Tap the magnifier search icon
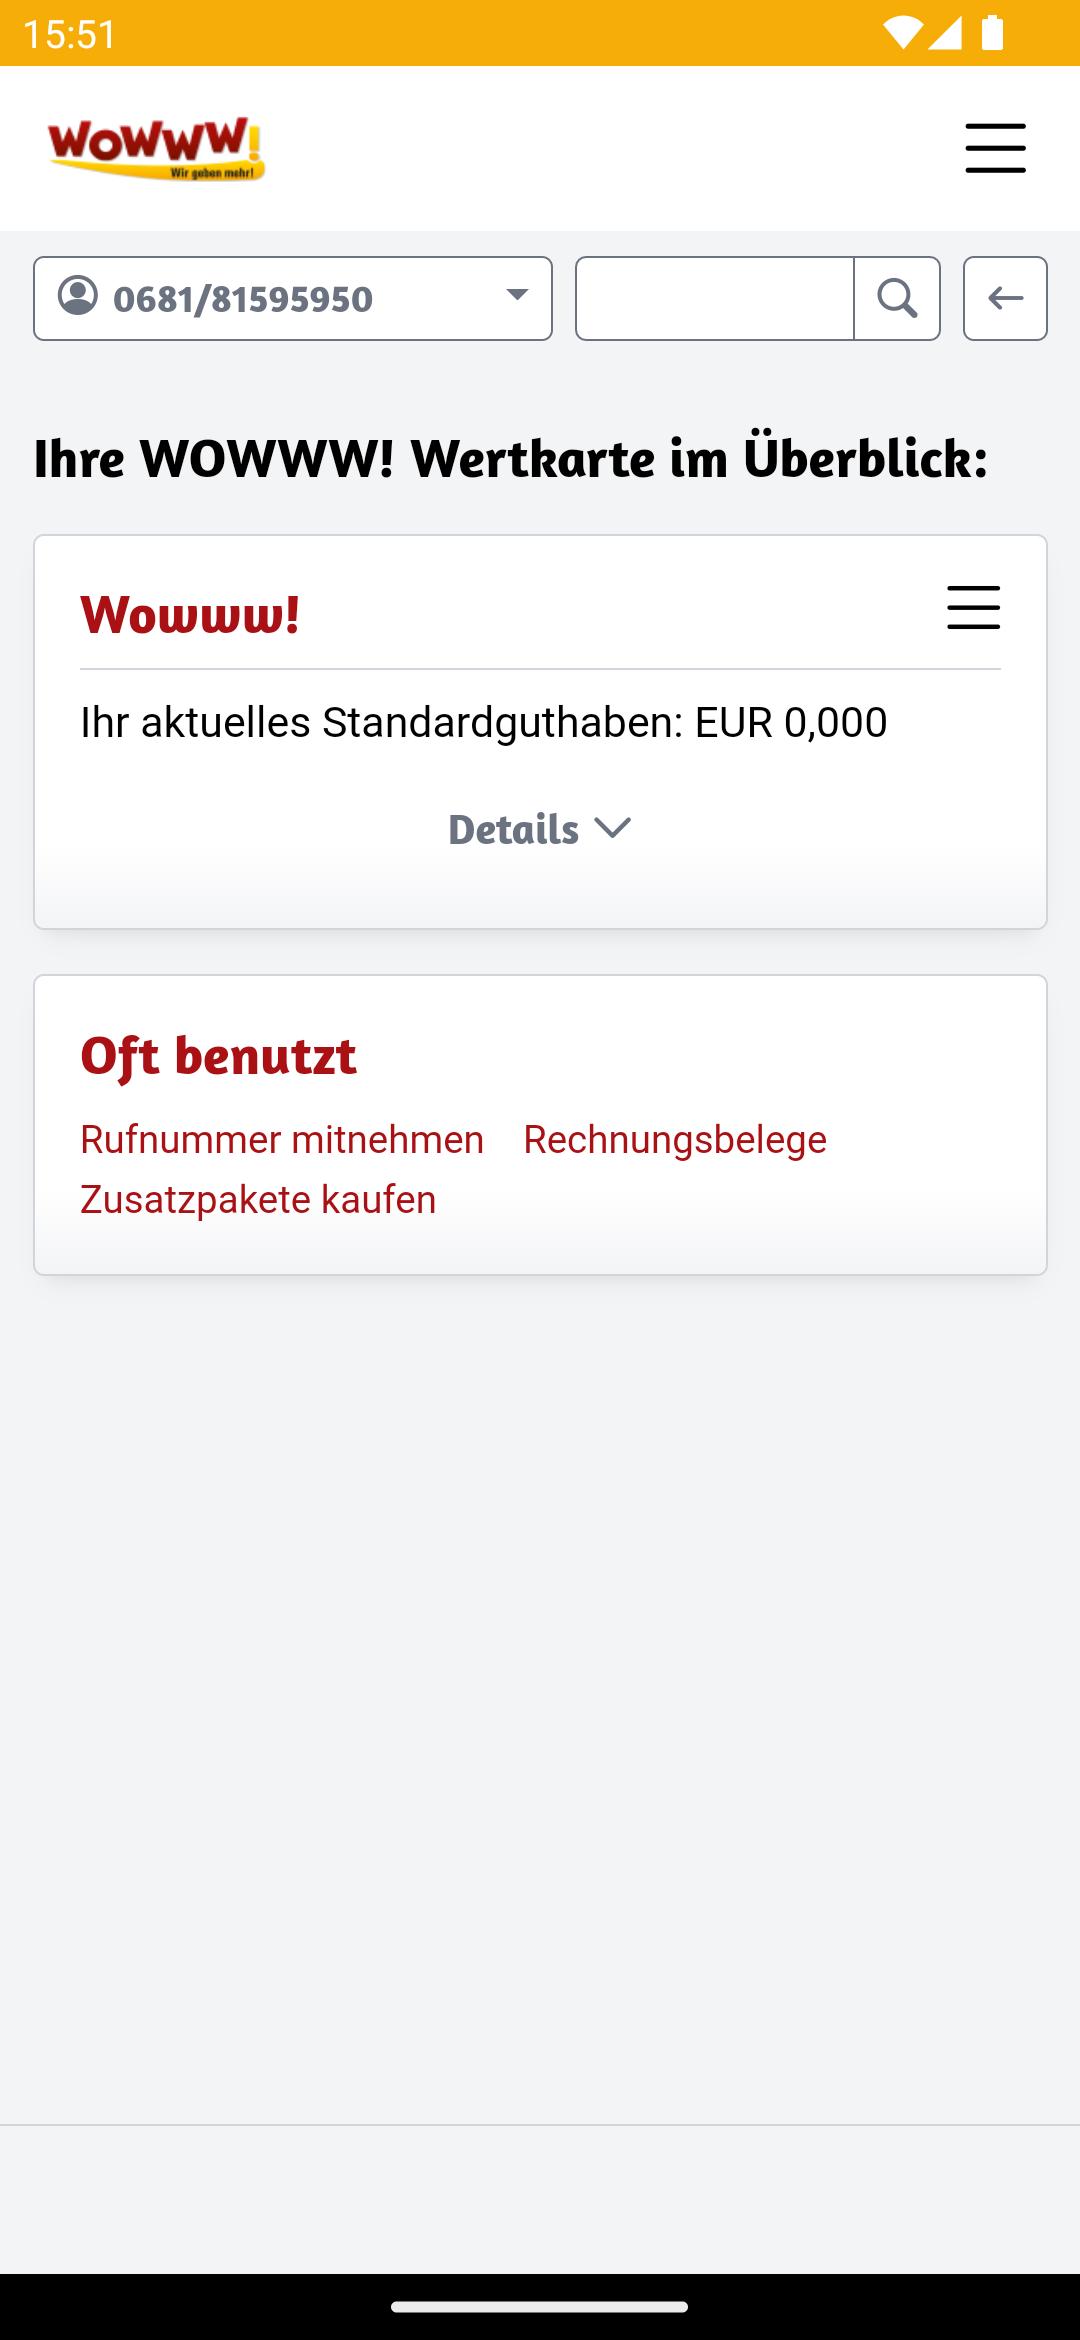This screenshot has height=2340, width=1080. coord(897,299)
